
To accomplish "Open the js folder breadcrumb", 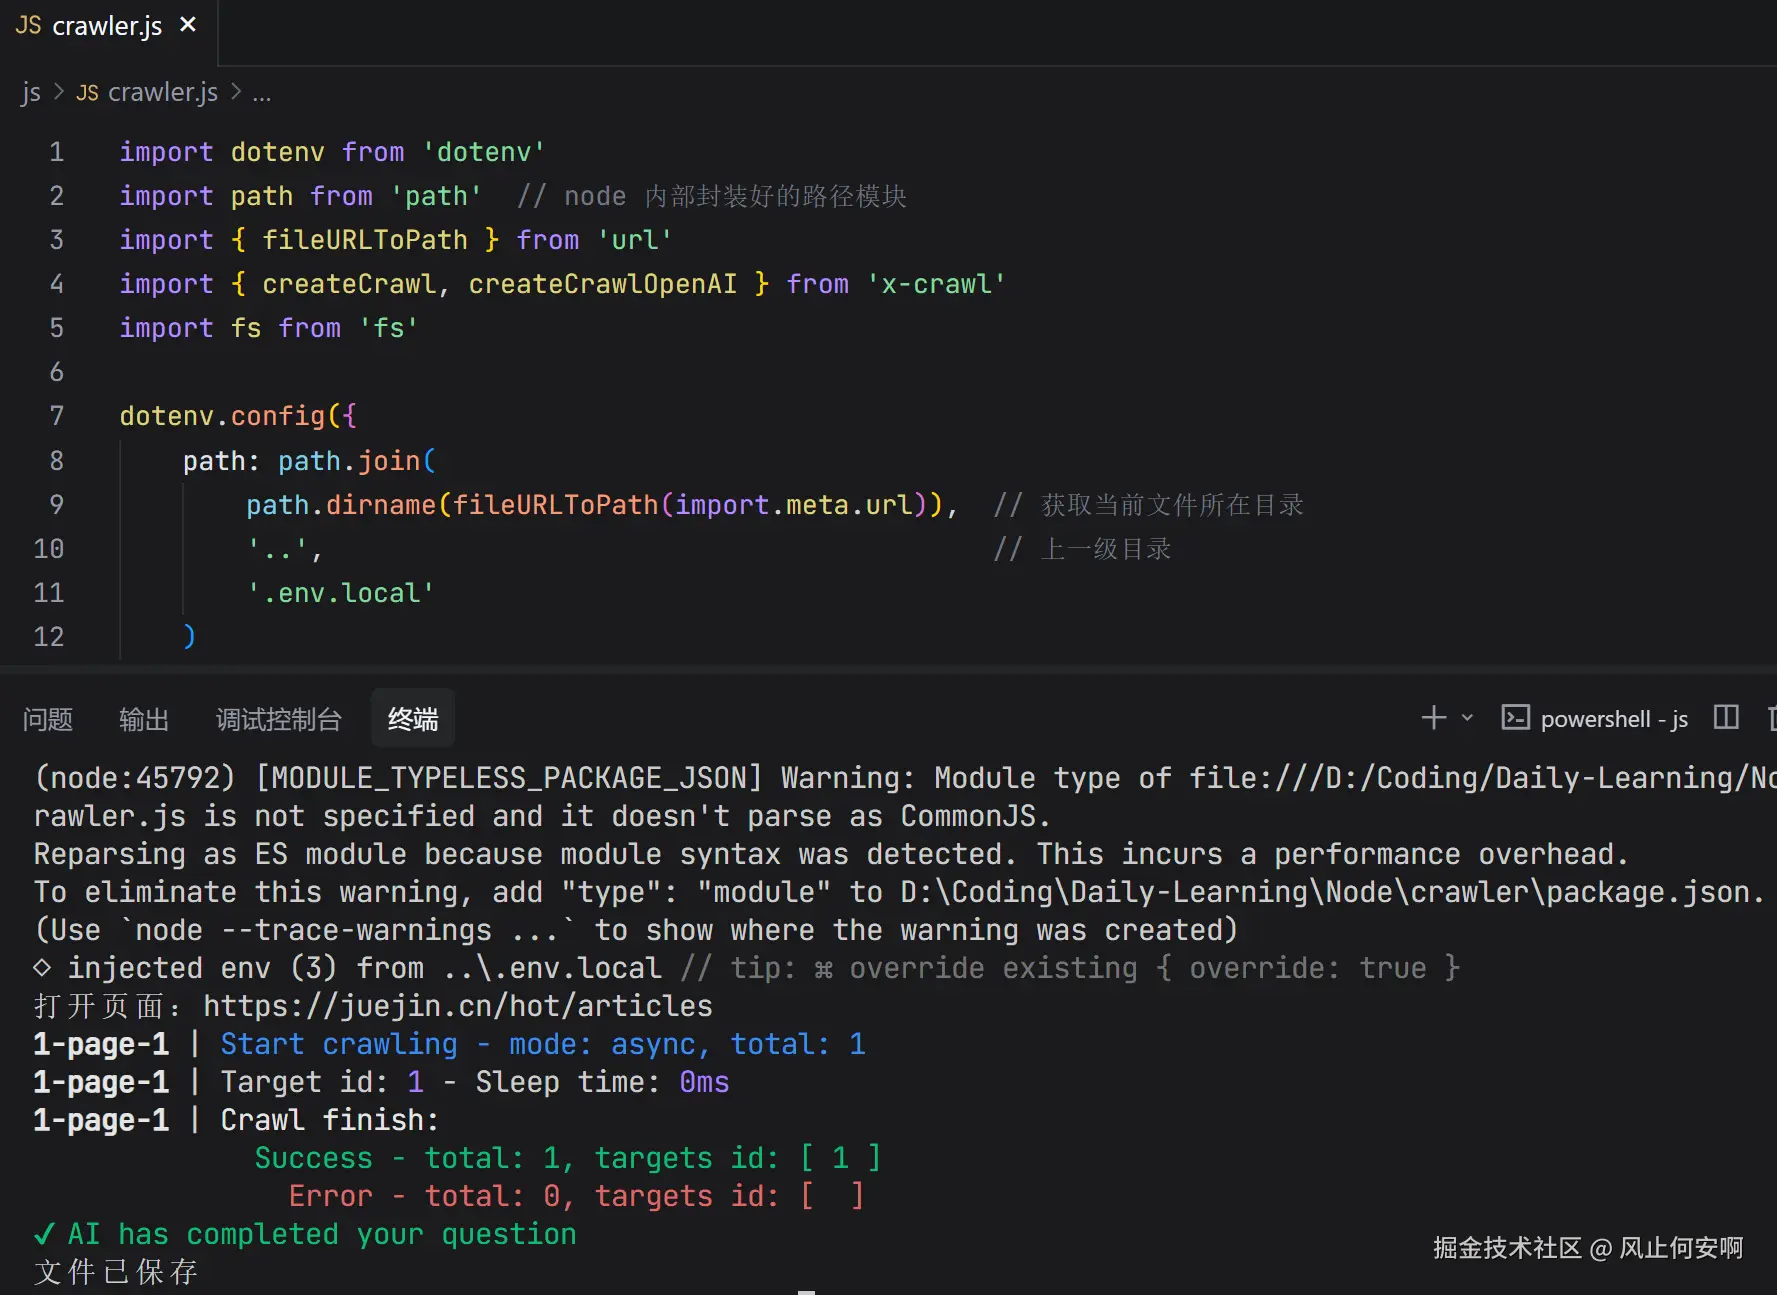I will tap(31, 93).
